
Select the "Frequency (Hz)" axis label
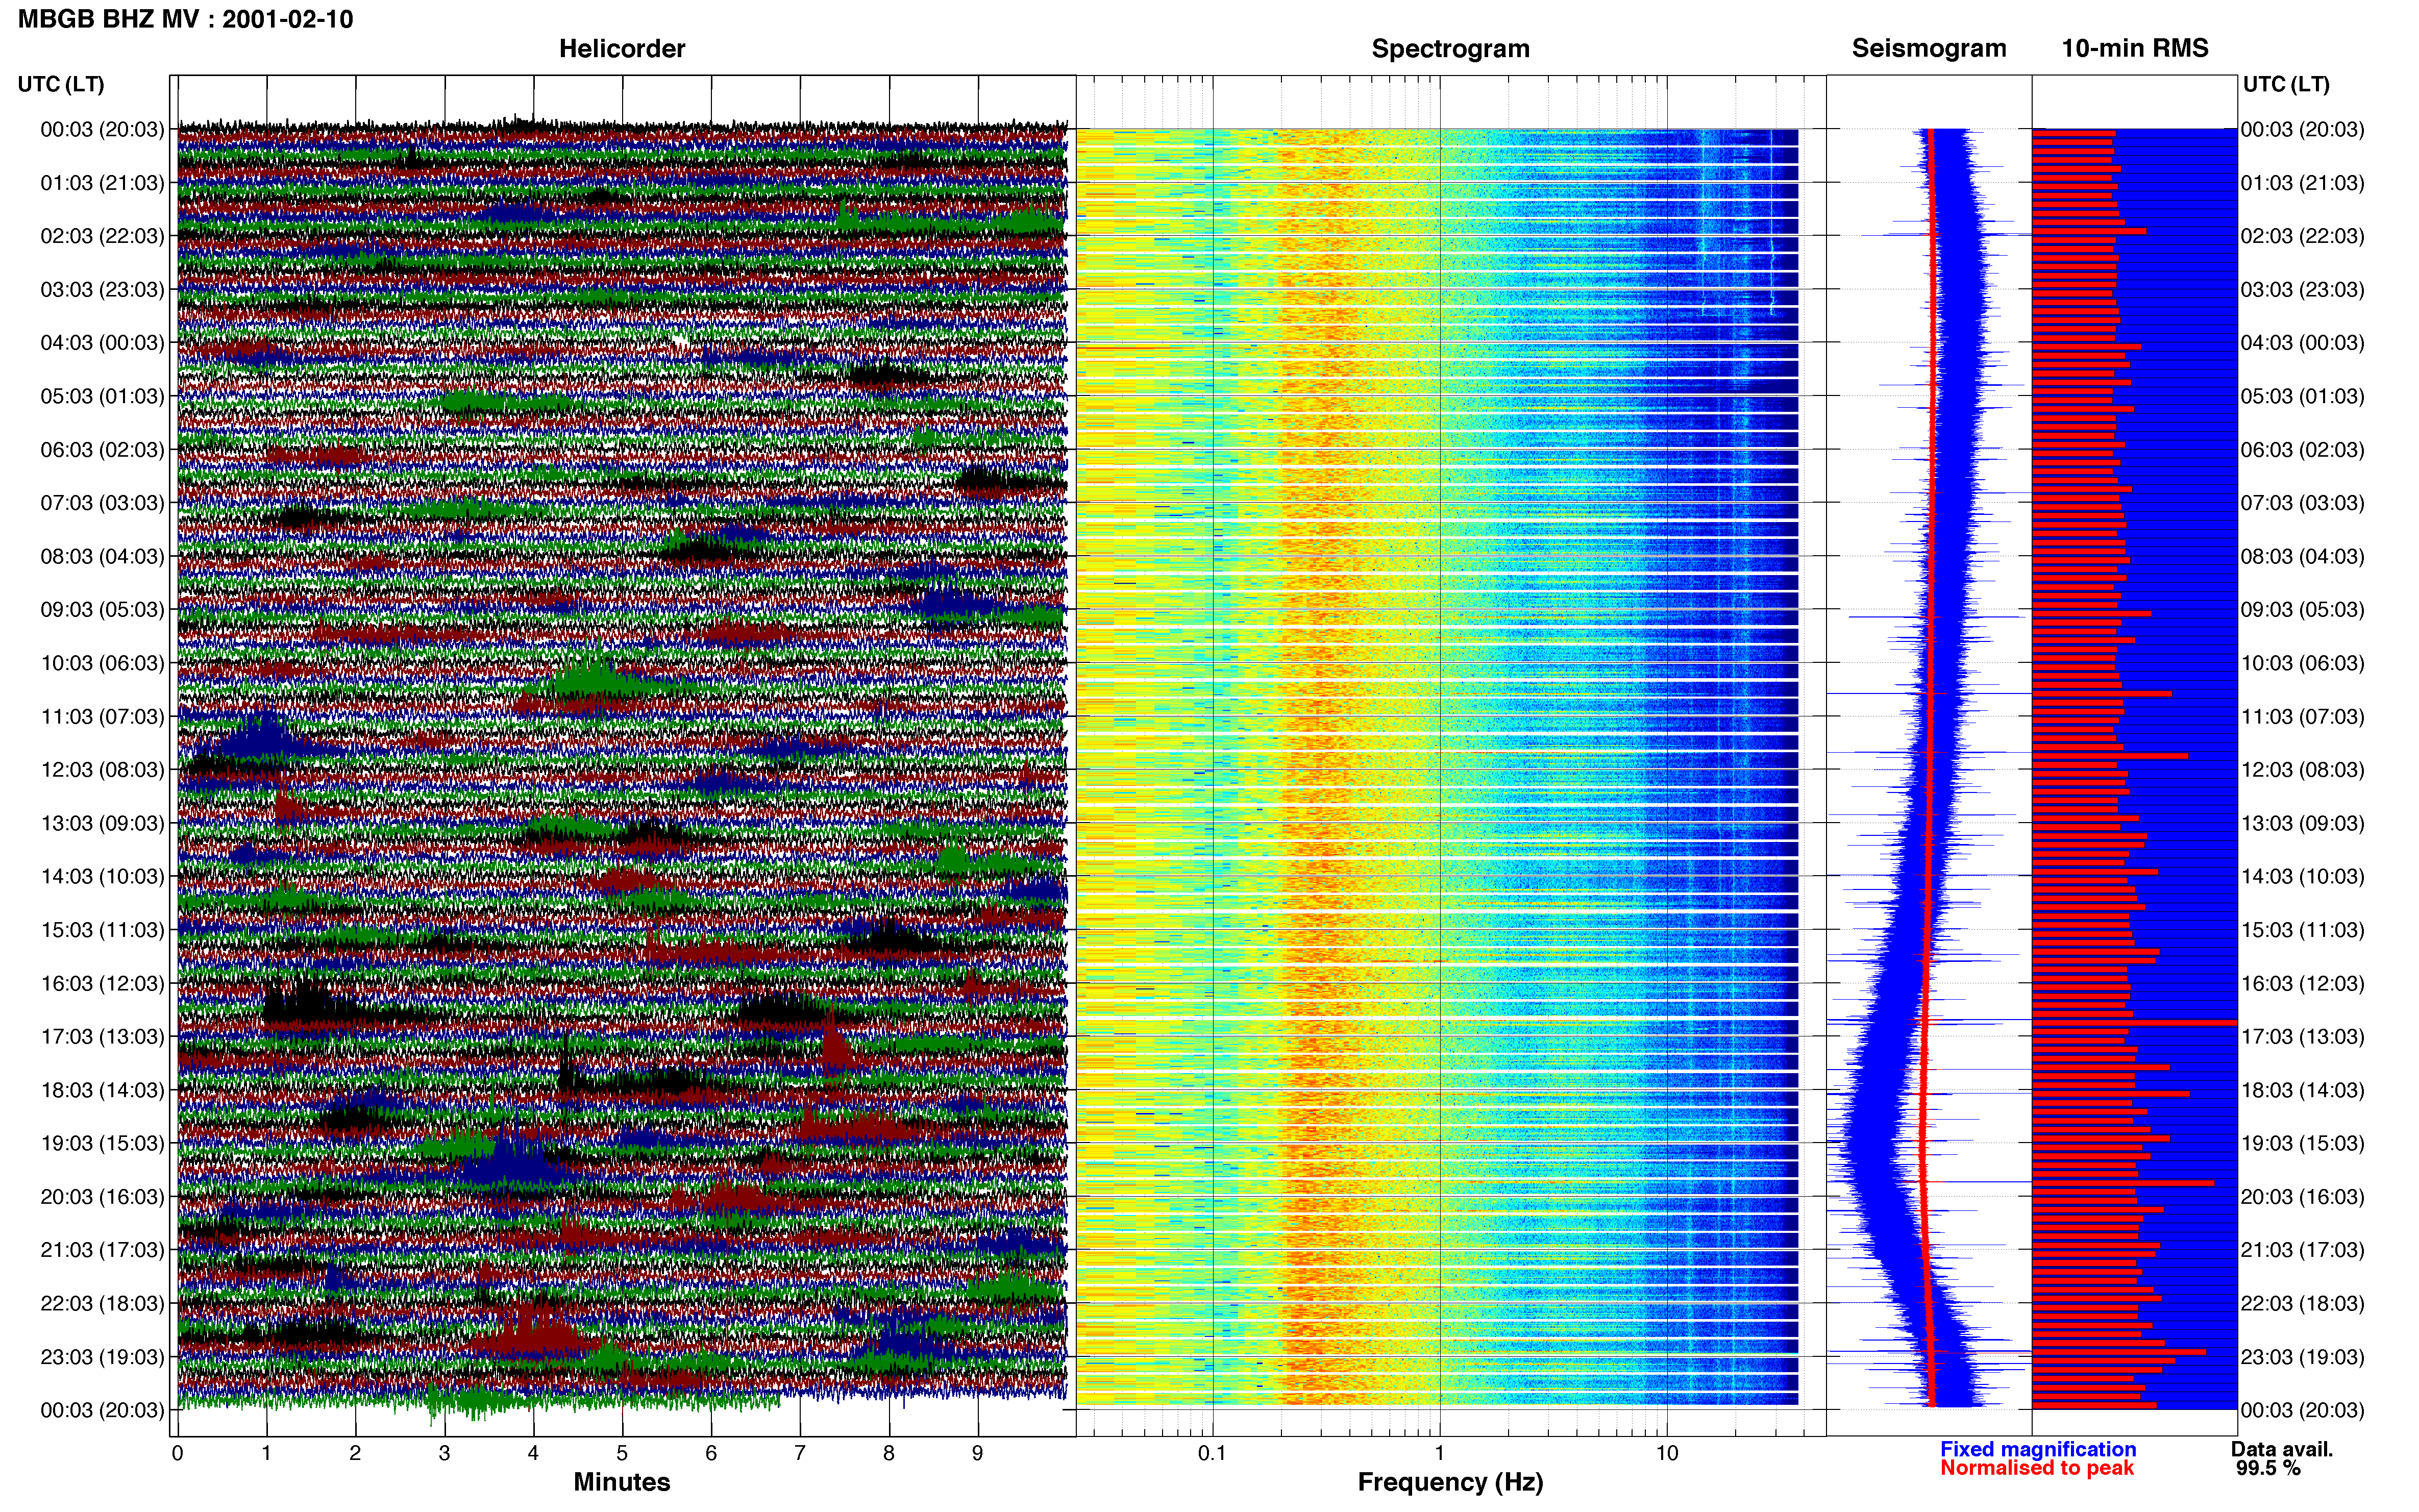(1450, 1482)
